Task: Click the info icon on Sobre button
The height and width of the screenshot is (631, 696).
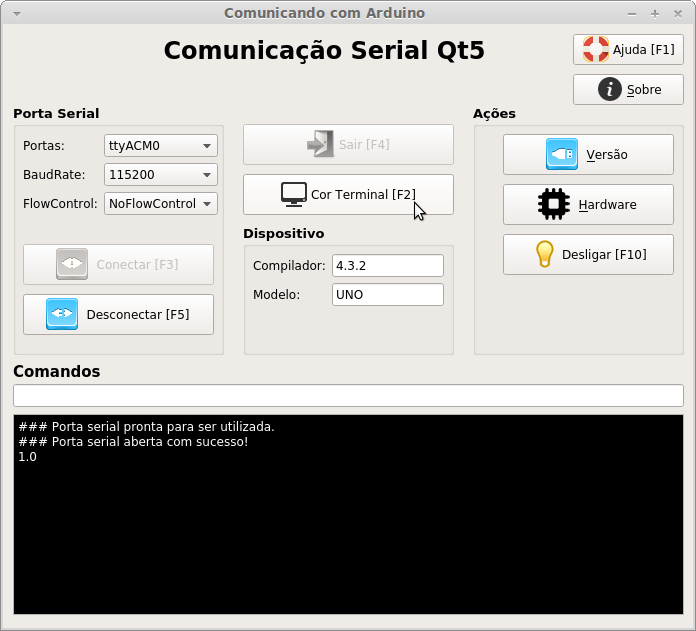Action: coord(610,89)
